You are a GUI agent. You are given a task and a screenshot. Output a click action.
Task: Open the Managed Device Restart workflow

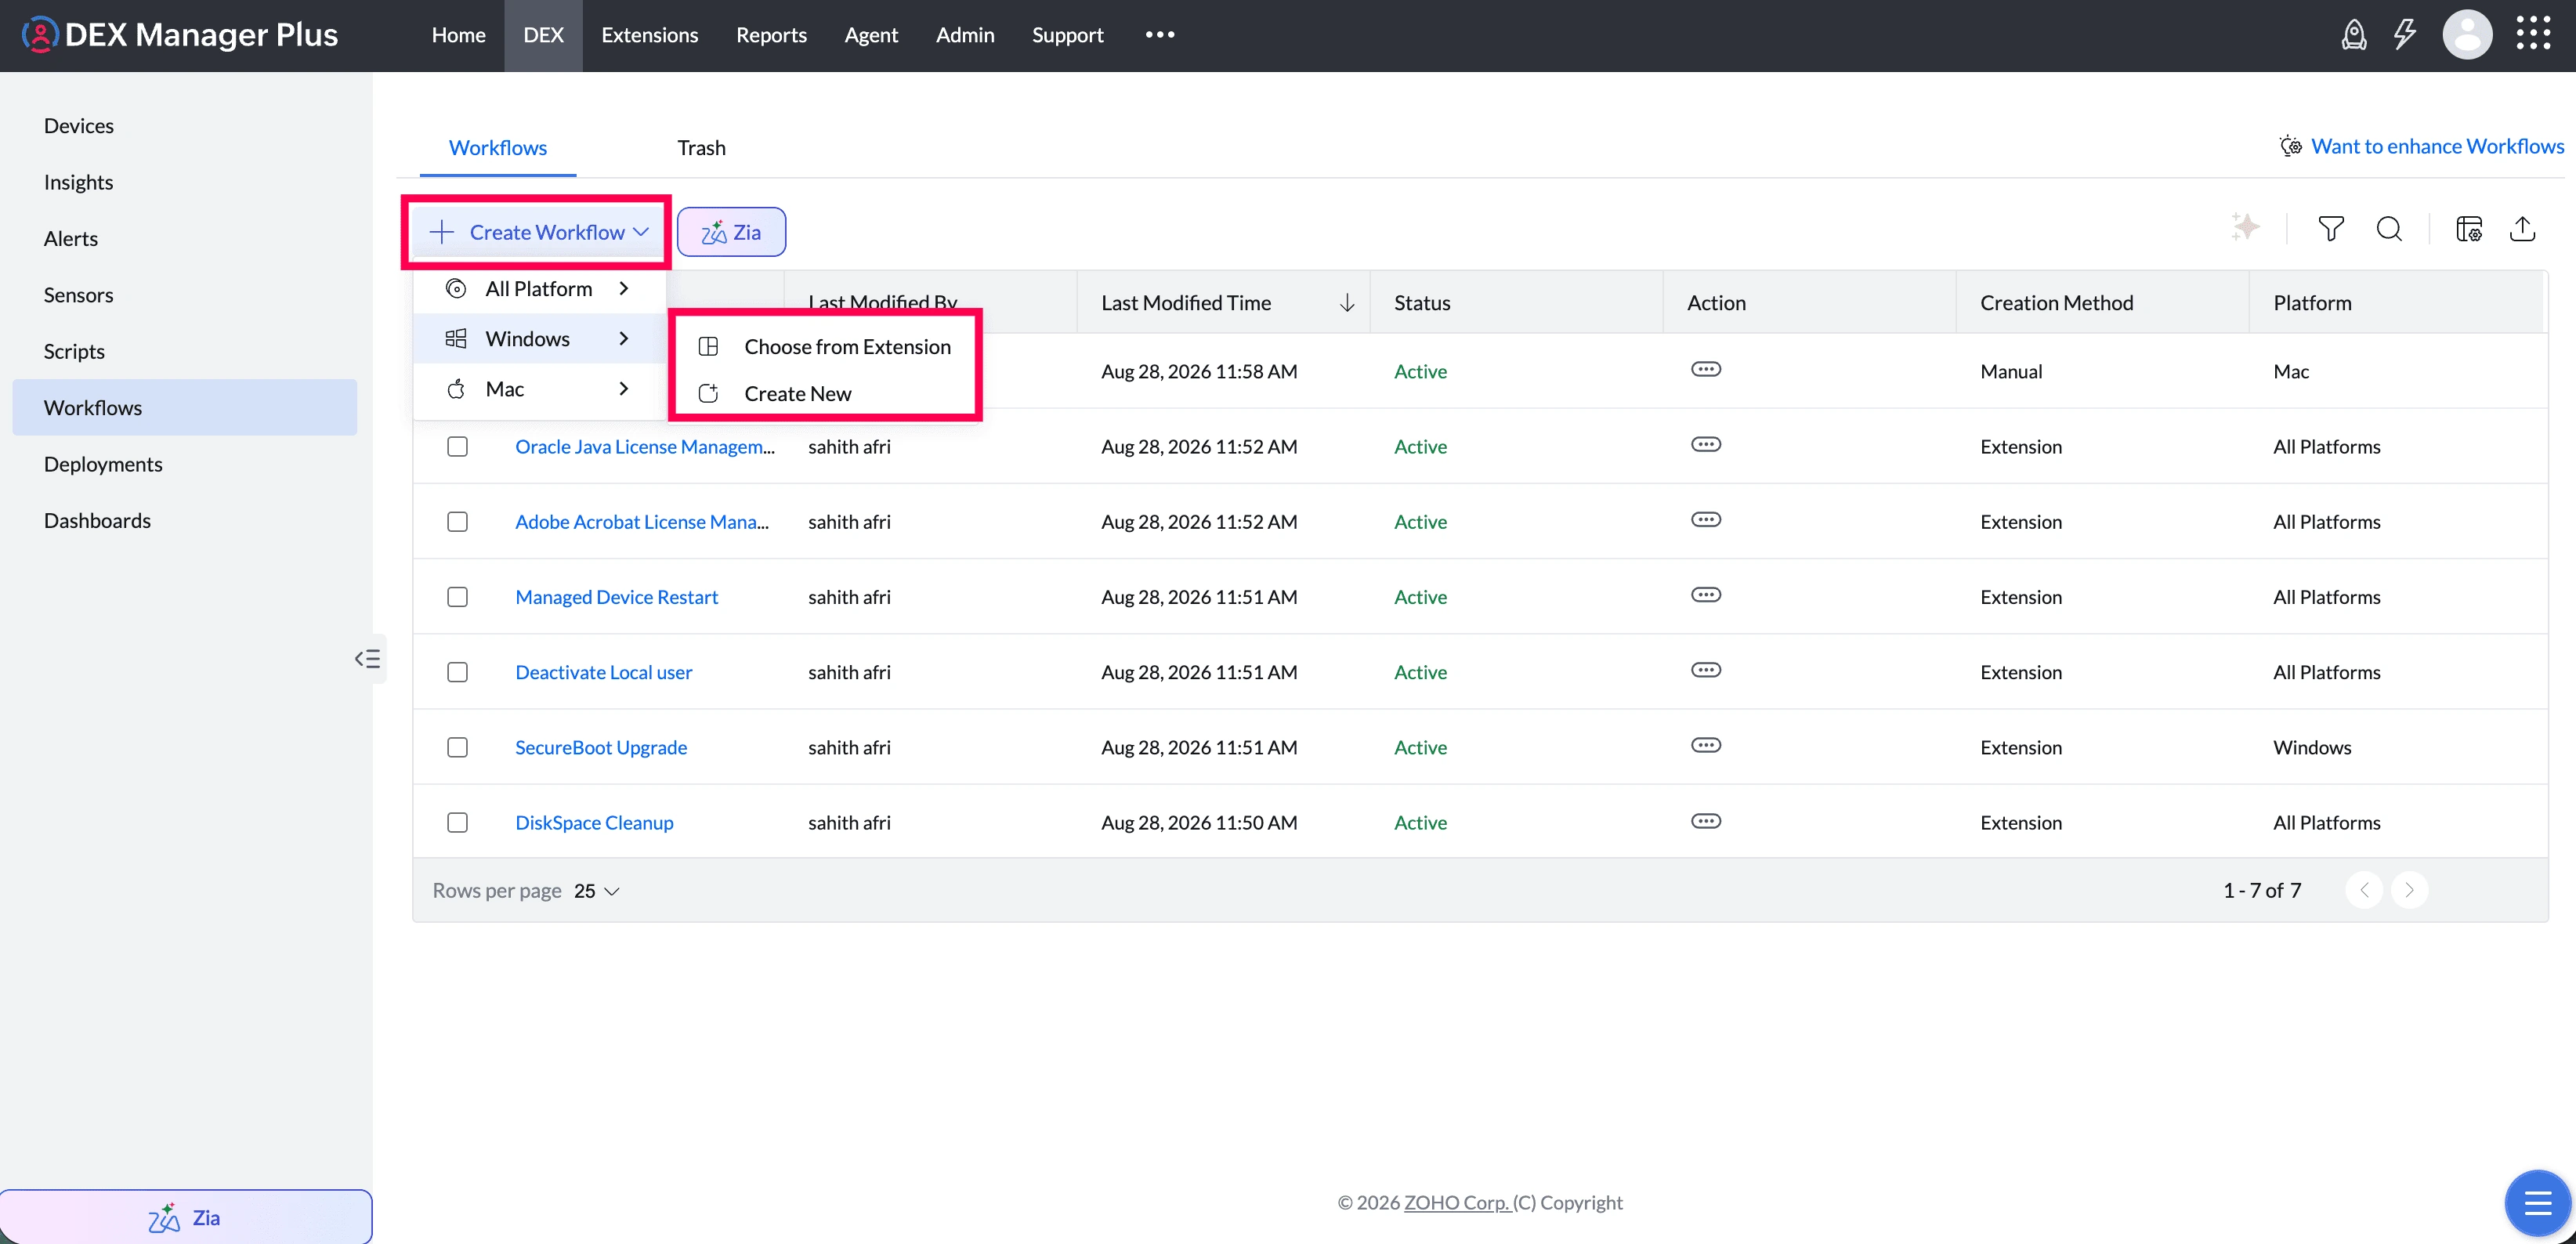[616, 597]
